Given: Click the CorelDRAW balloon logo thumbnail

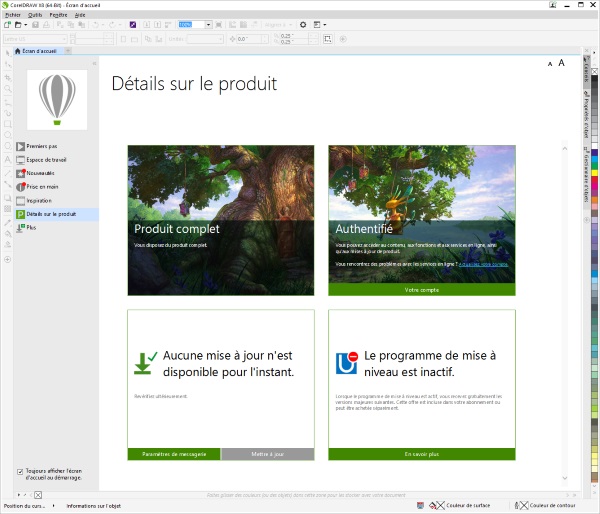Looking at the screenshot, I should (57, 100).
